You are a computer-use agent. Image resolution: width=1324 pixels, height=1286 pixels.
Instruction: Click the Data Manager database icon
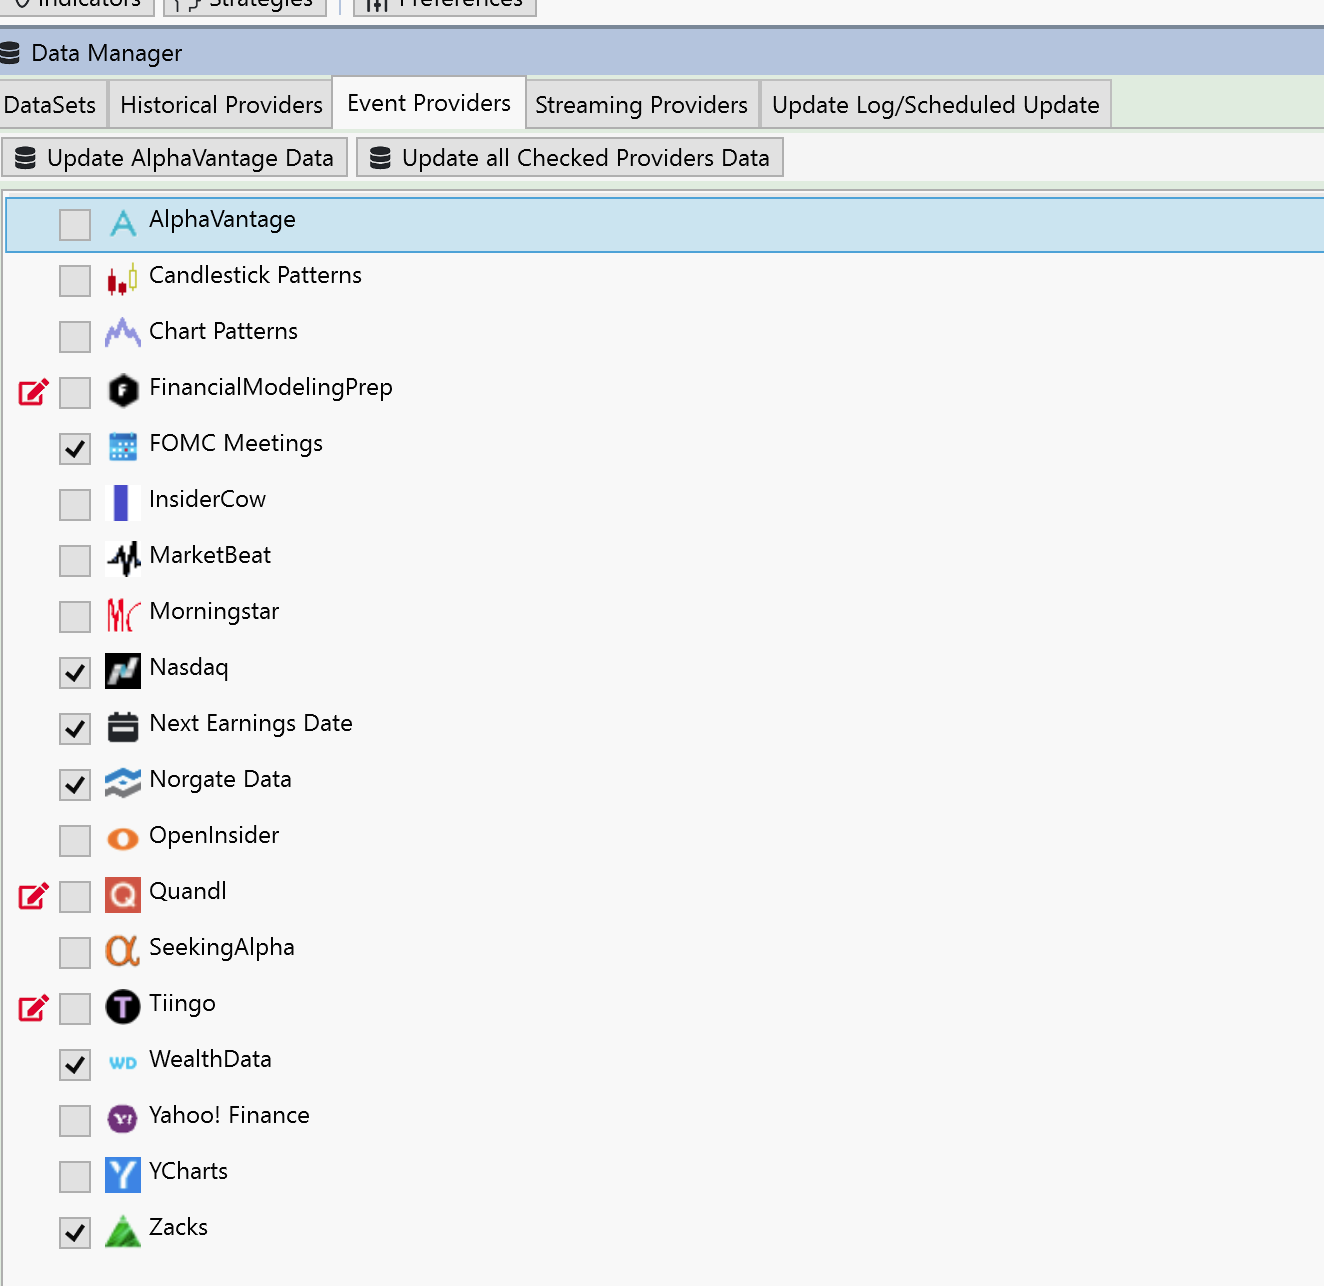(x=10, y=53)
